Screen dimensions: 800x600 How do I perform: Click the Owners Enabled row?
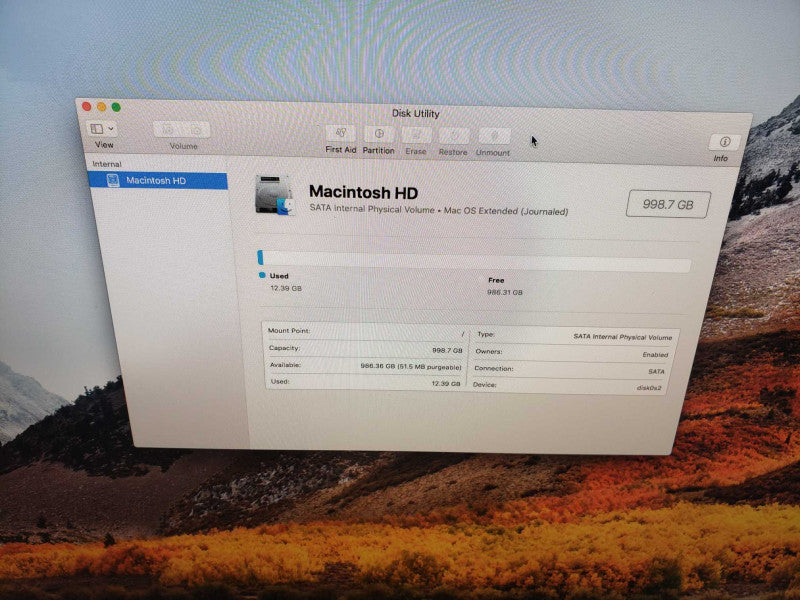[x=571, y=353]
